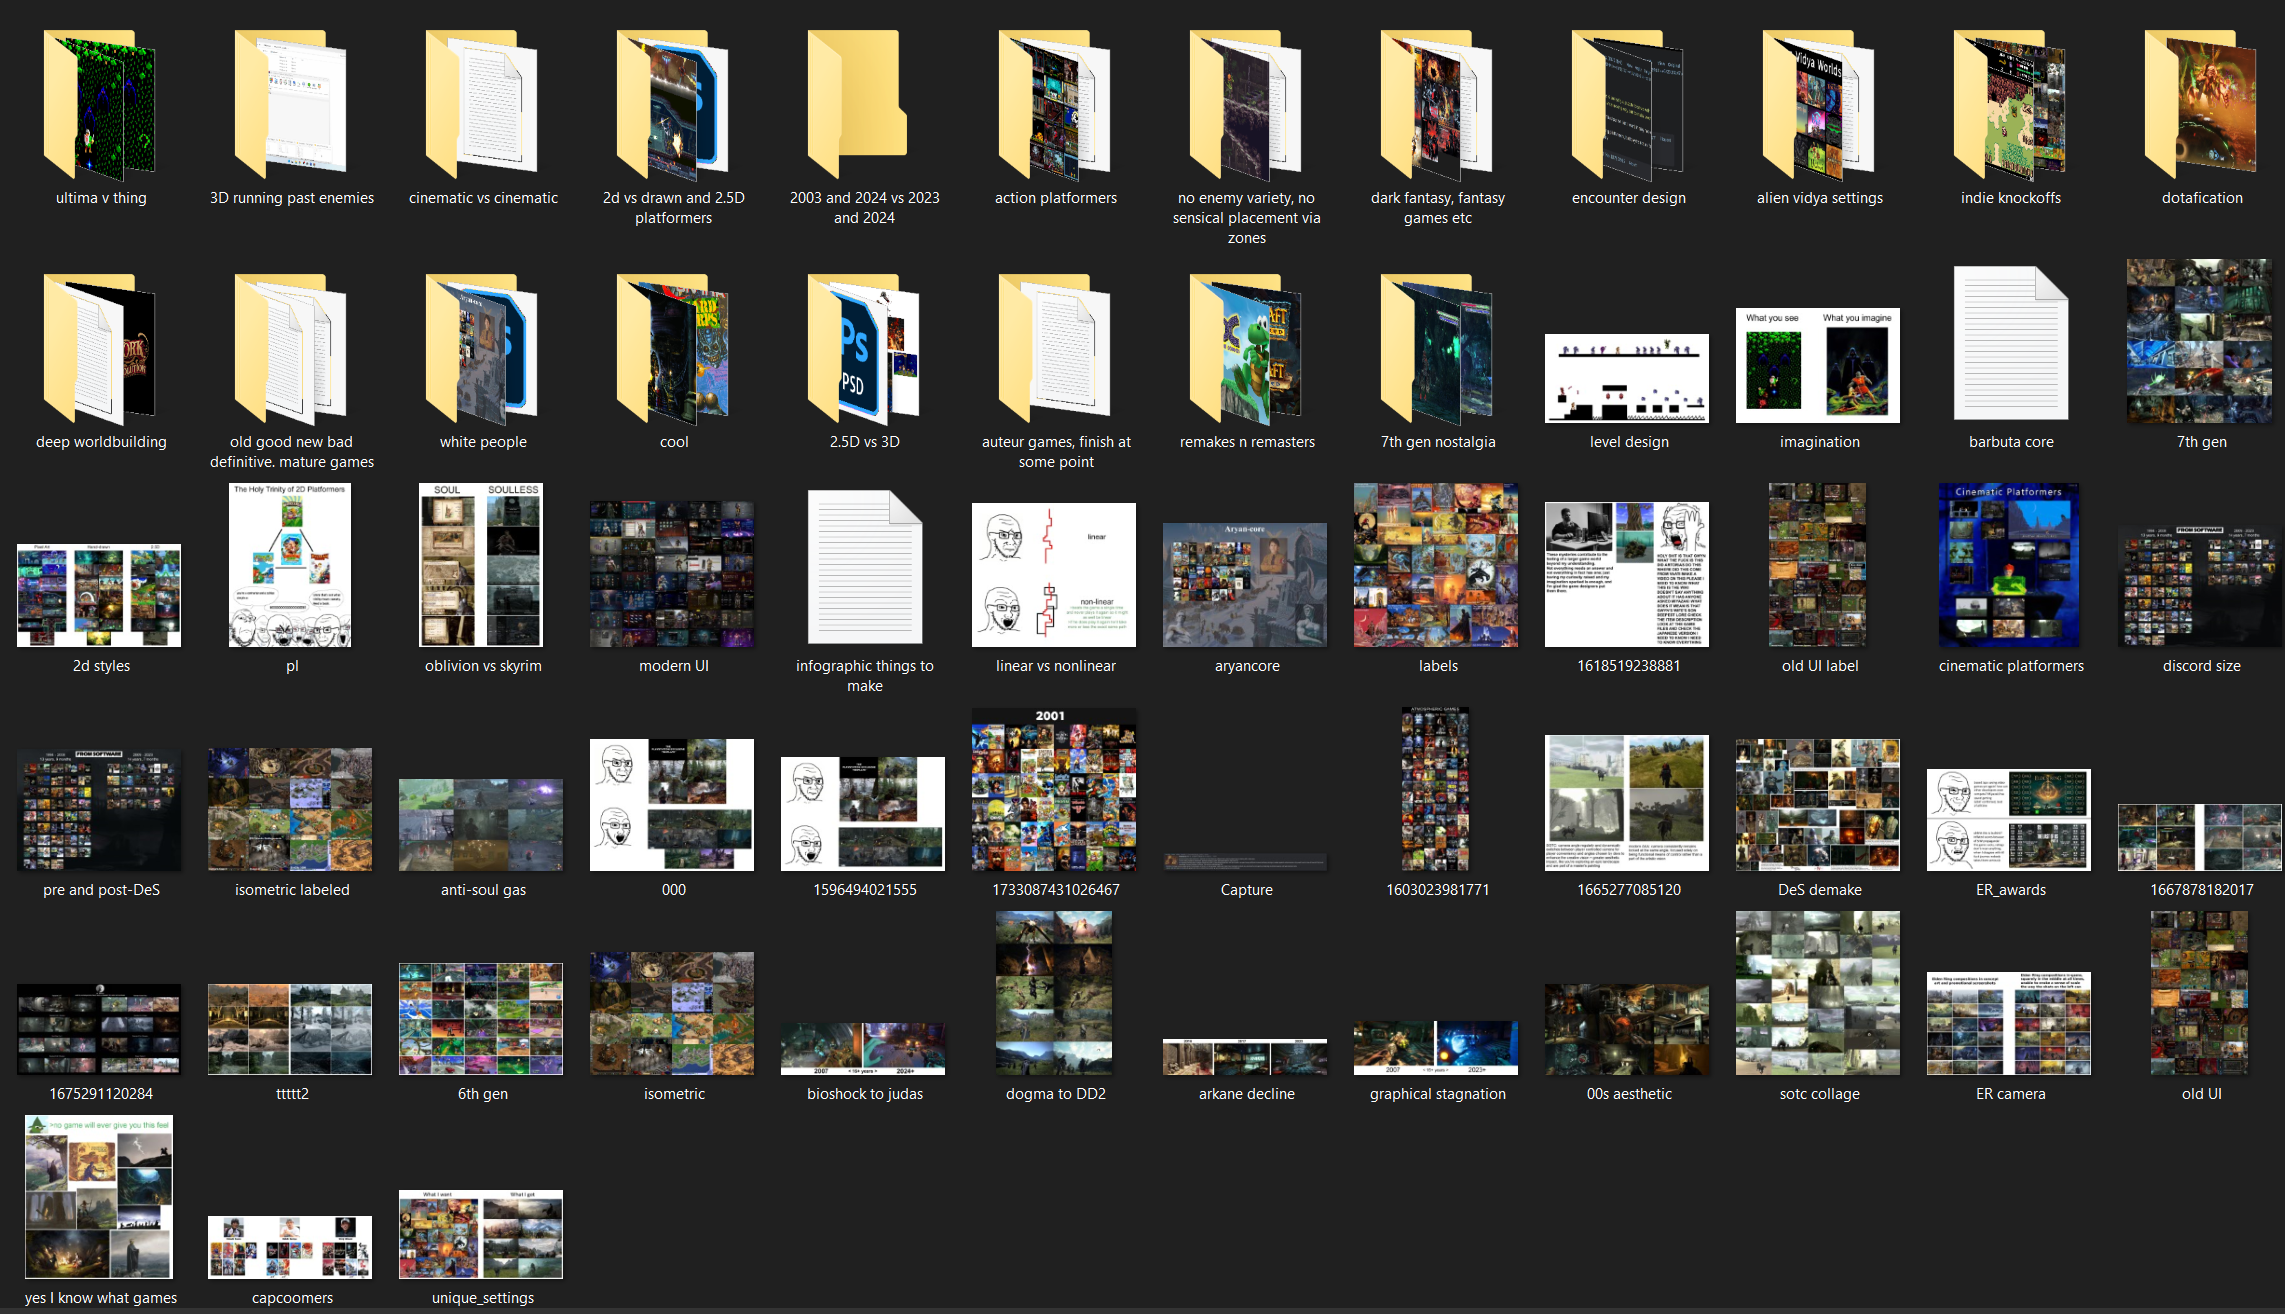This screenshot has height=1314, width=2285.
Task: Click the '7th gen' collage thumbnail
Action: point(2199,341)
